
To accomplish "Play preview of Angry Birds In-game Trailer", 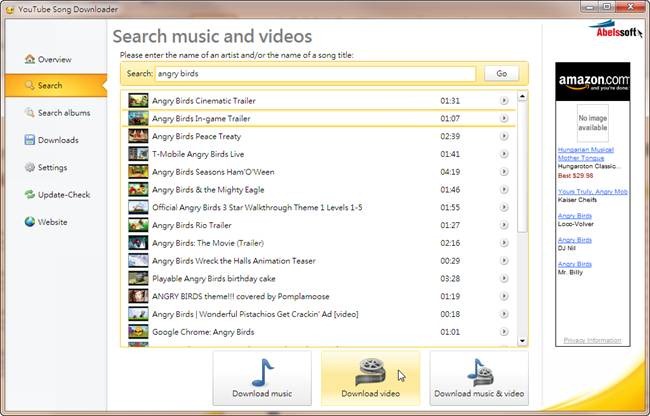I will coord(504,119).
